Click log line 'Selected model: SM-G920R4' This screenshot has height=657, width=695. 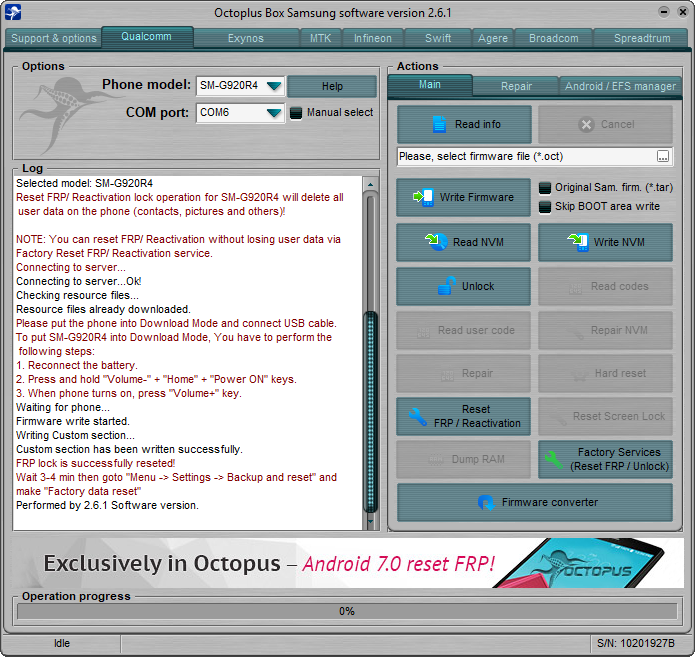(x=84, y=183)
